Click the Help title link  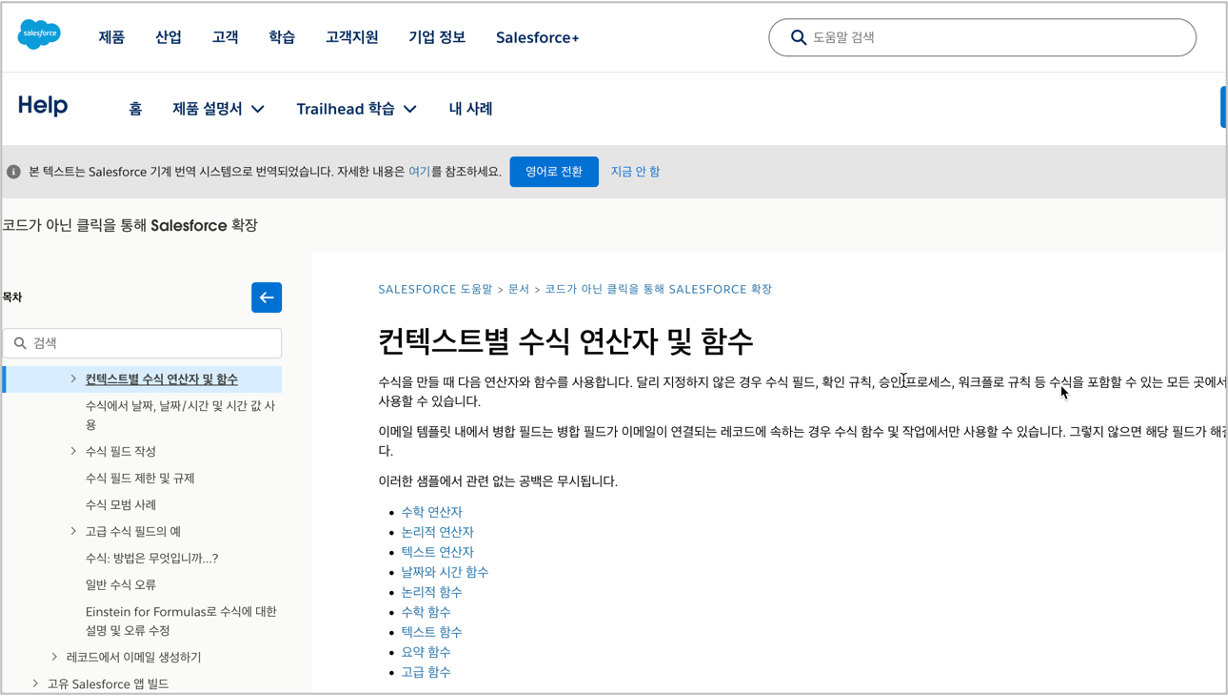43,105
